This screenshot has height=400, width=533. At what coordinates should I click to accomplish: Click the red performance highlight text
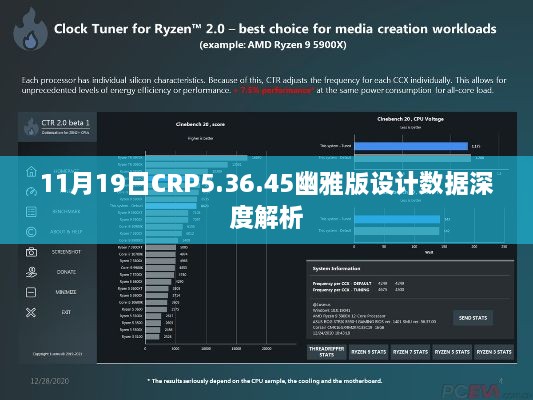(x=273, y=90)
